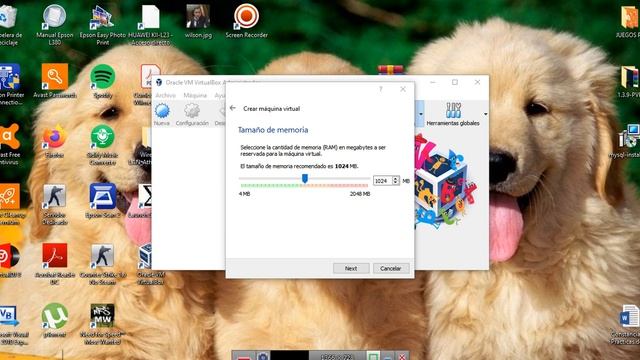Maximize the VirtualBox manager window
This screenshot has width=640, height=360.
(x=455, y=82)
